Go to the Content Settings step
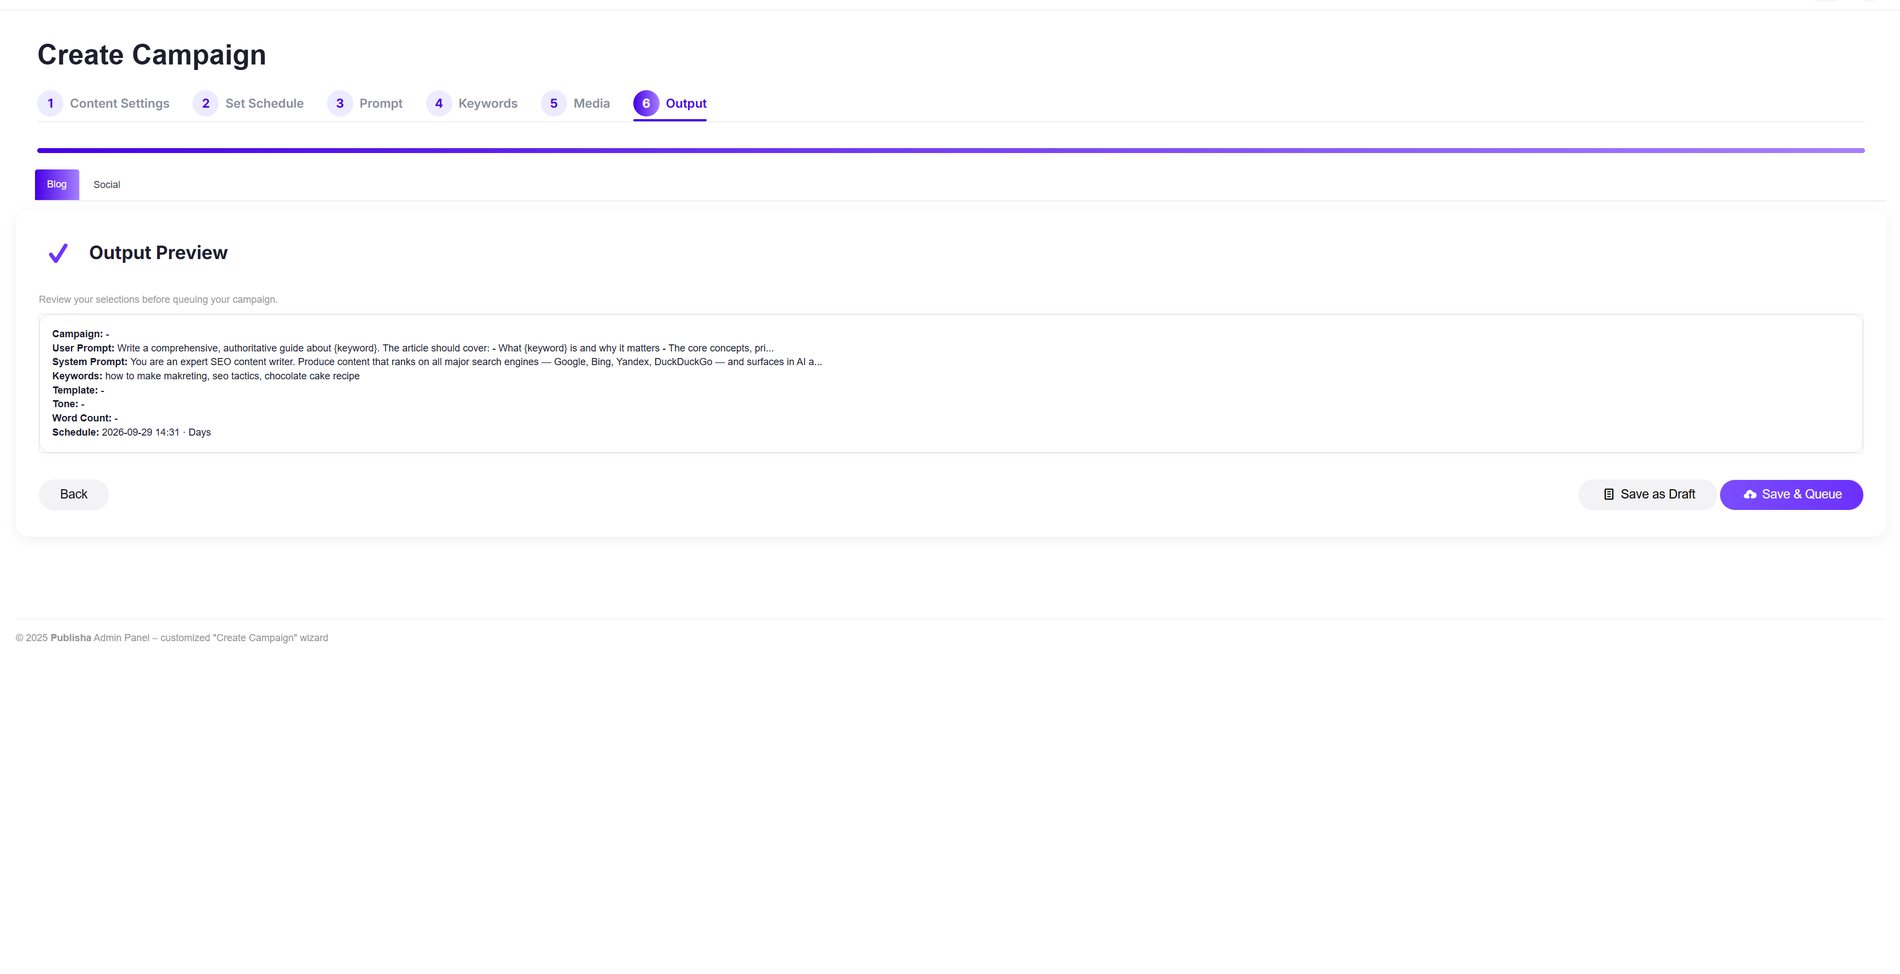 (x=120, y=103)
